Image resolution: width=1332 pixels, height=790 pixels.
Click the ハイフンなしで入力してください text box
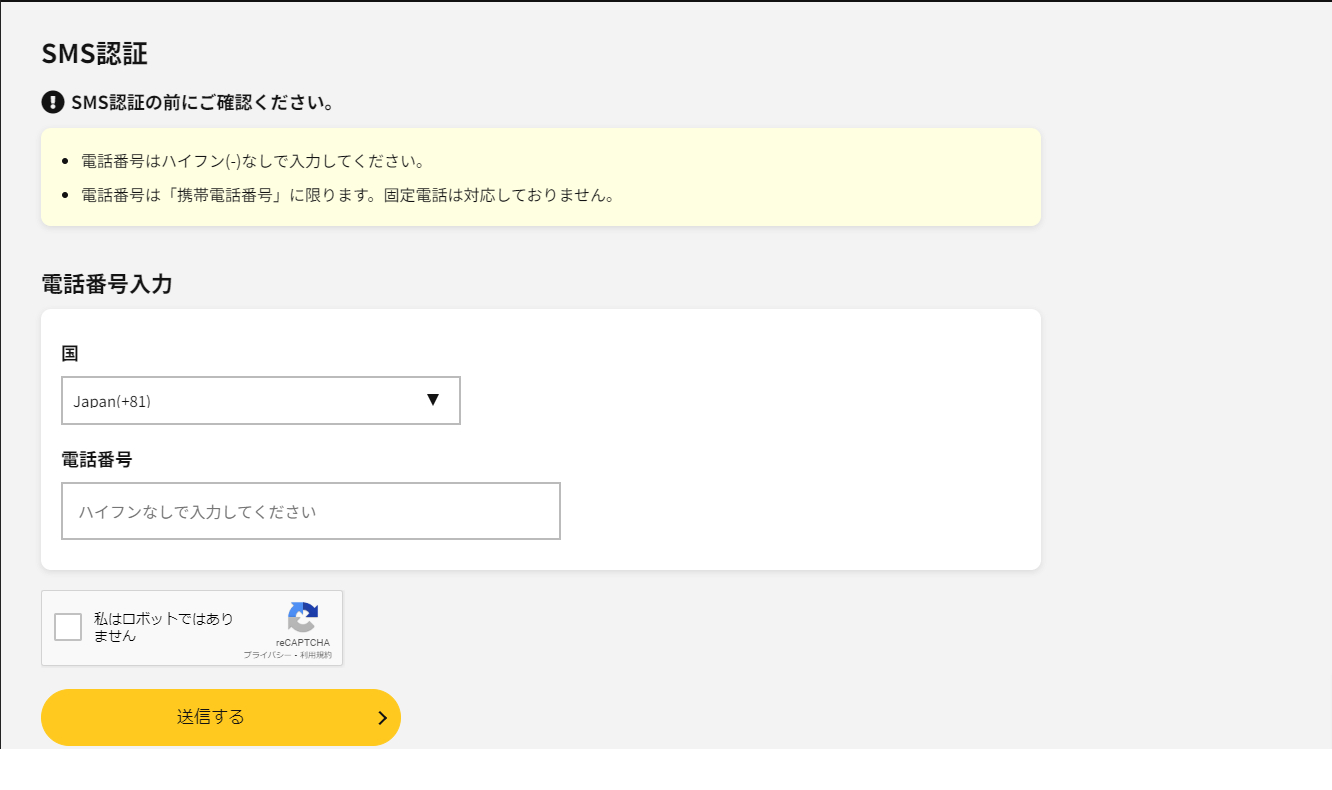[x=310, y=510]
